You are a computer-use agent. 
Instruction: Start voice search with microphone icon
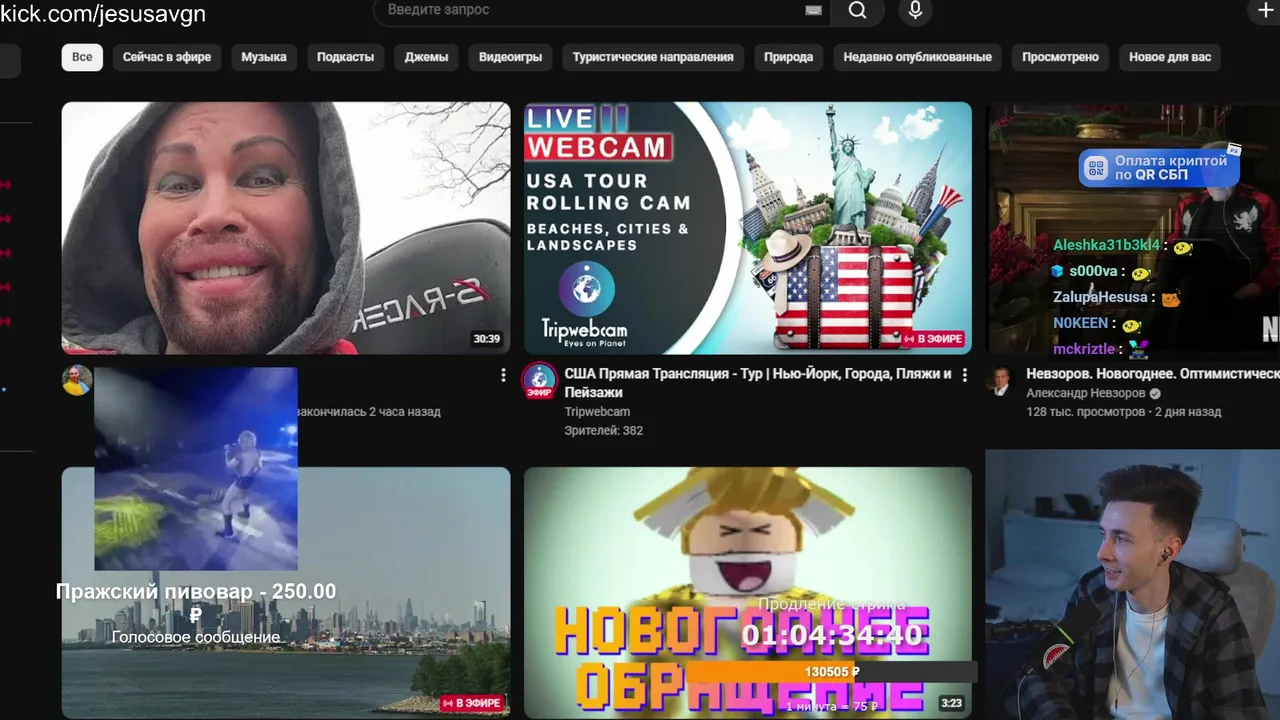tap(914, 11)
